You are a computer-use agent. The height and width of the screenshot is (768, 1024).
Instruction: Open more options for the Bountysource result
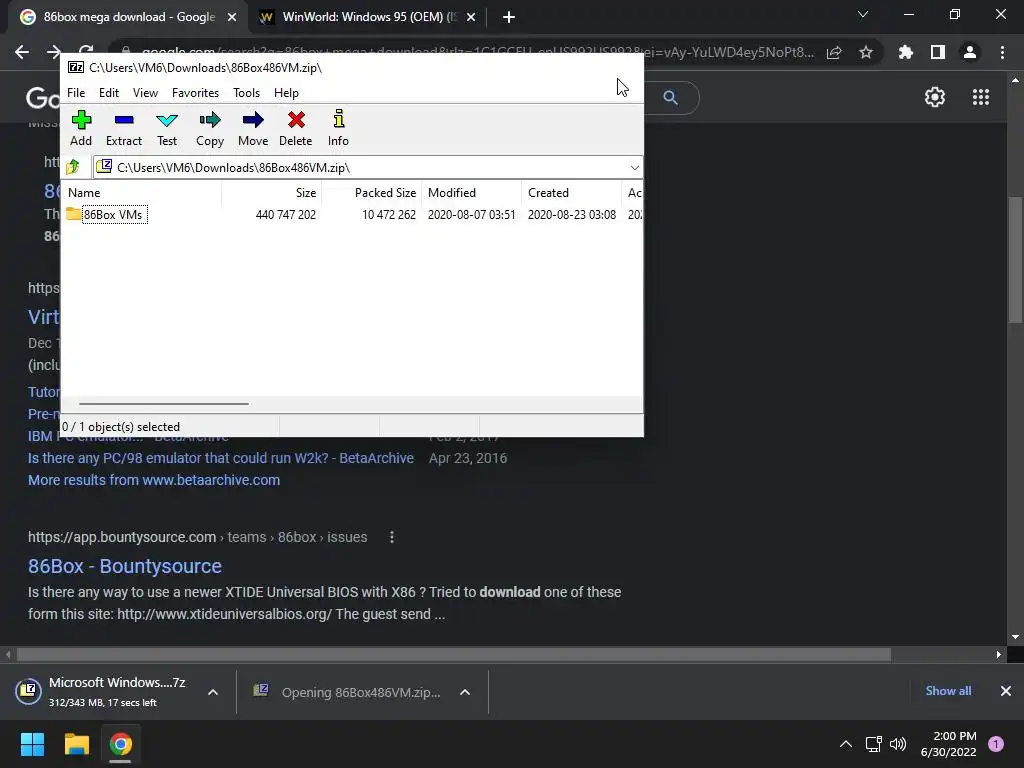pyautogui.click(x=392, y=537)
